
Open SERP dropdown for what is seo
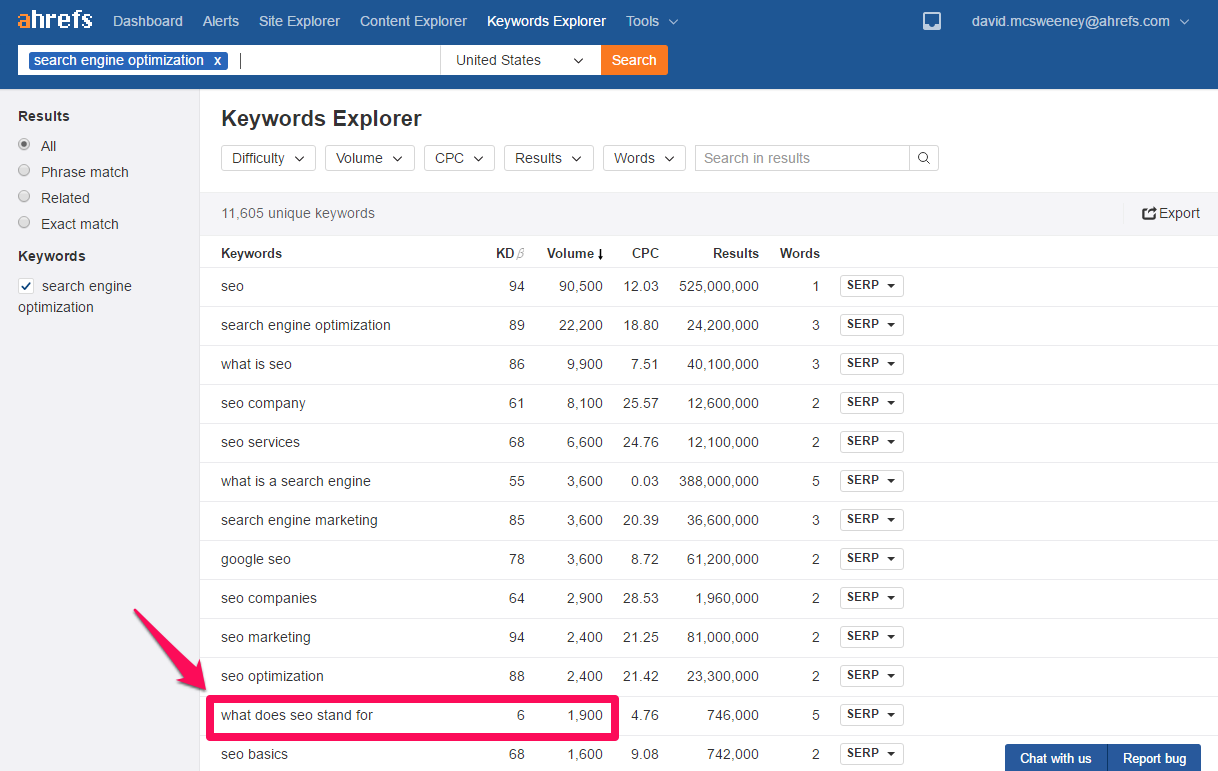click(871, 364)
